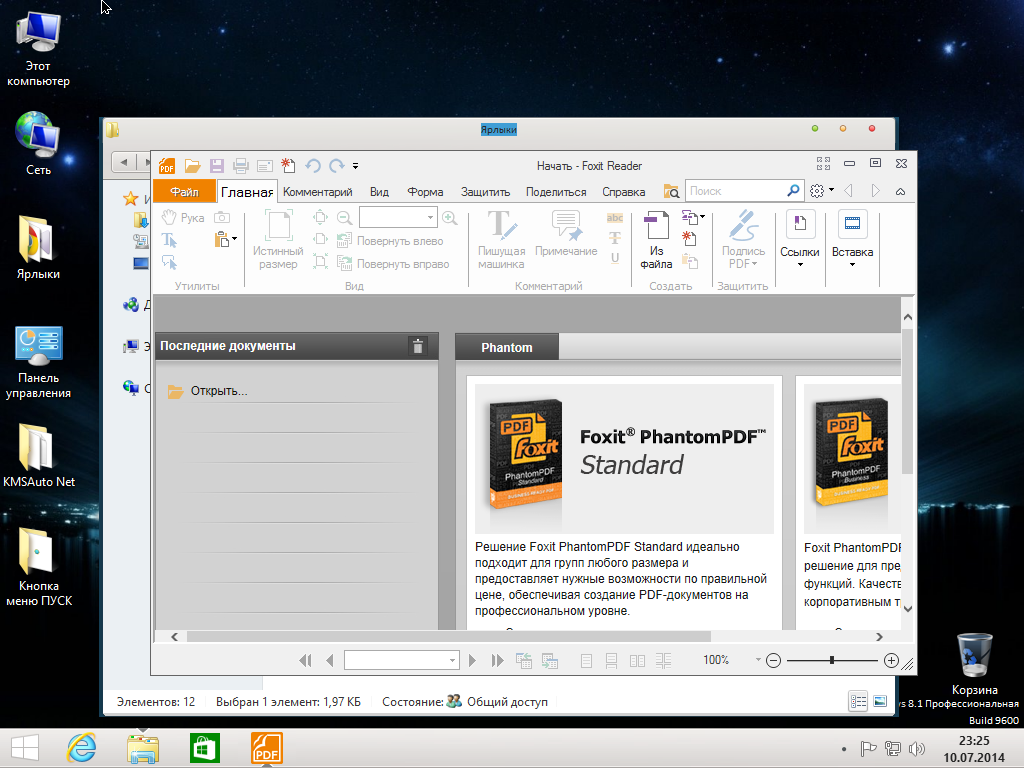
Task: Click into the 'Поиск' search field
Action: pos(735,191)
